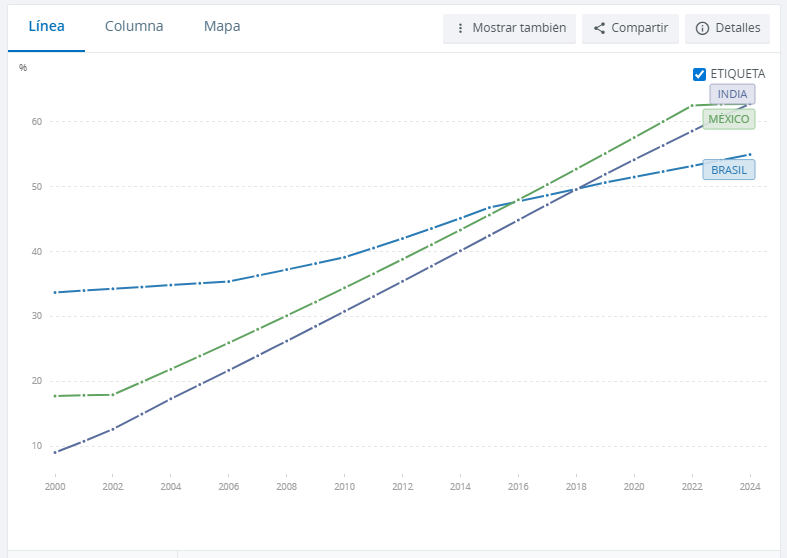
Task: Select the MÉXICO series label
Action: [729, 119]
